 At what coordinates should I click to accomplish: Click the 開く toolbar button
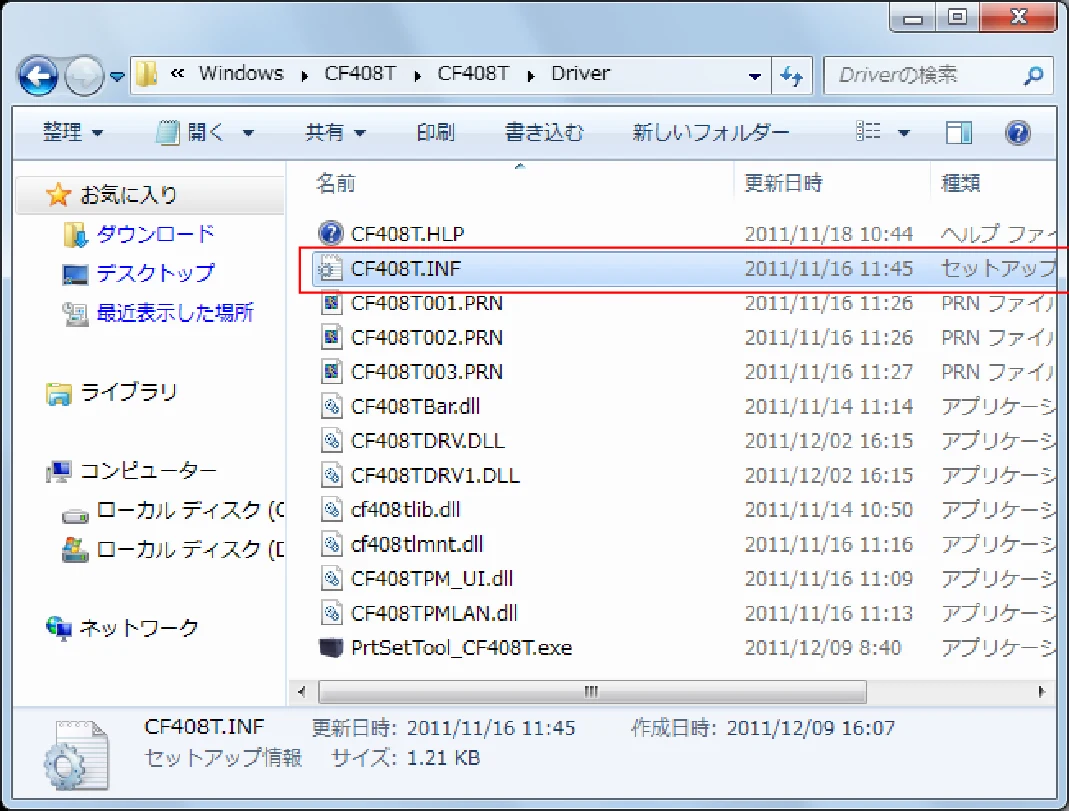click(191, 132)
